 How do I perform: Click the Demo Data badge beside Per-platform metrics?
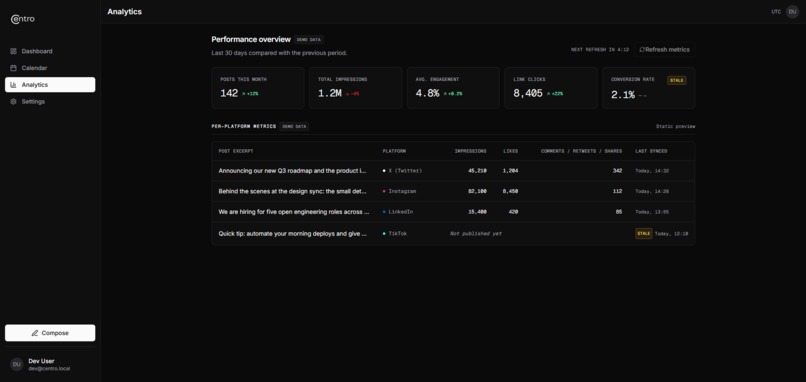point(294,126)
